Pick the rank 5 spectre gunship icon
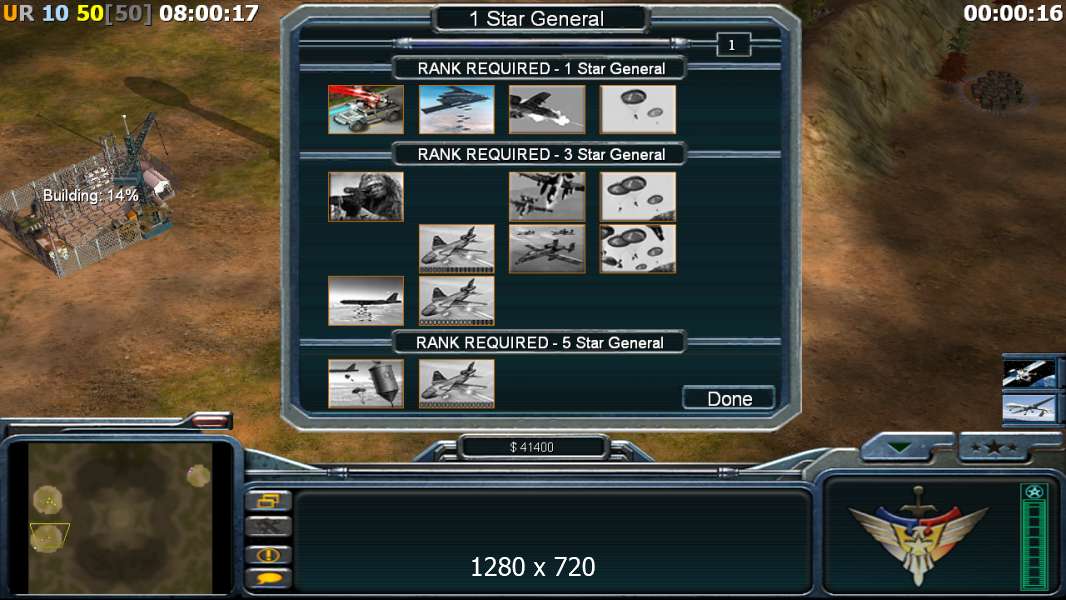 tap(456, 384)
